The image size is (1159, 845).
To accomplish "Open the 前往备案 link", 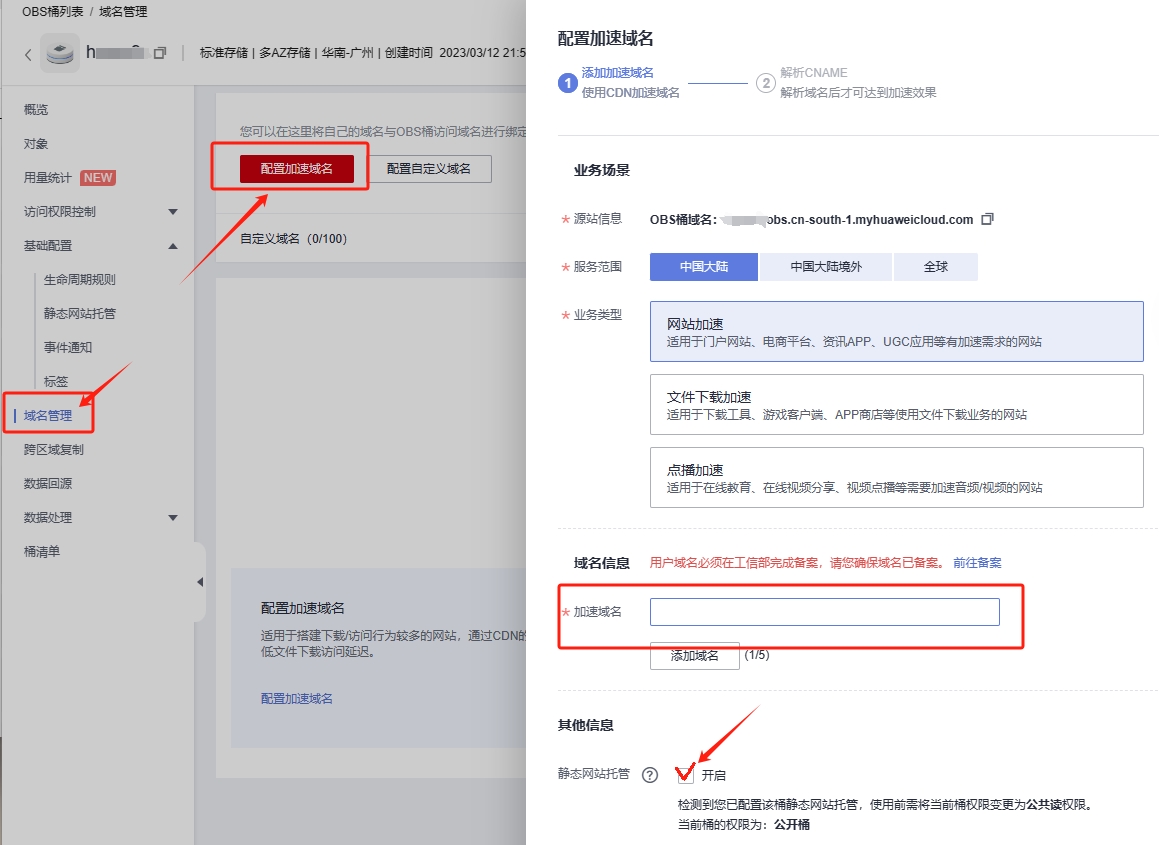I will coord(977,563).
